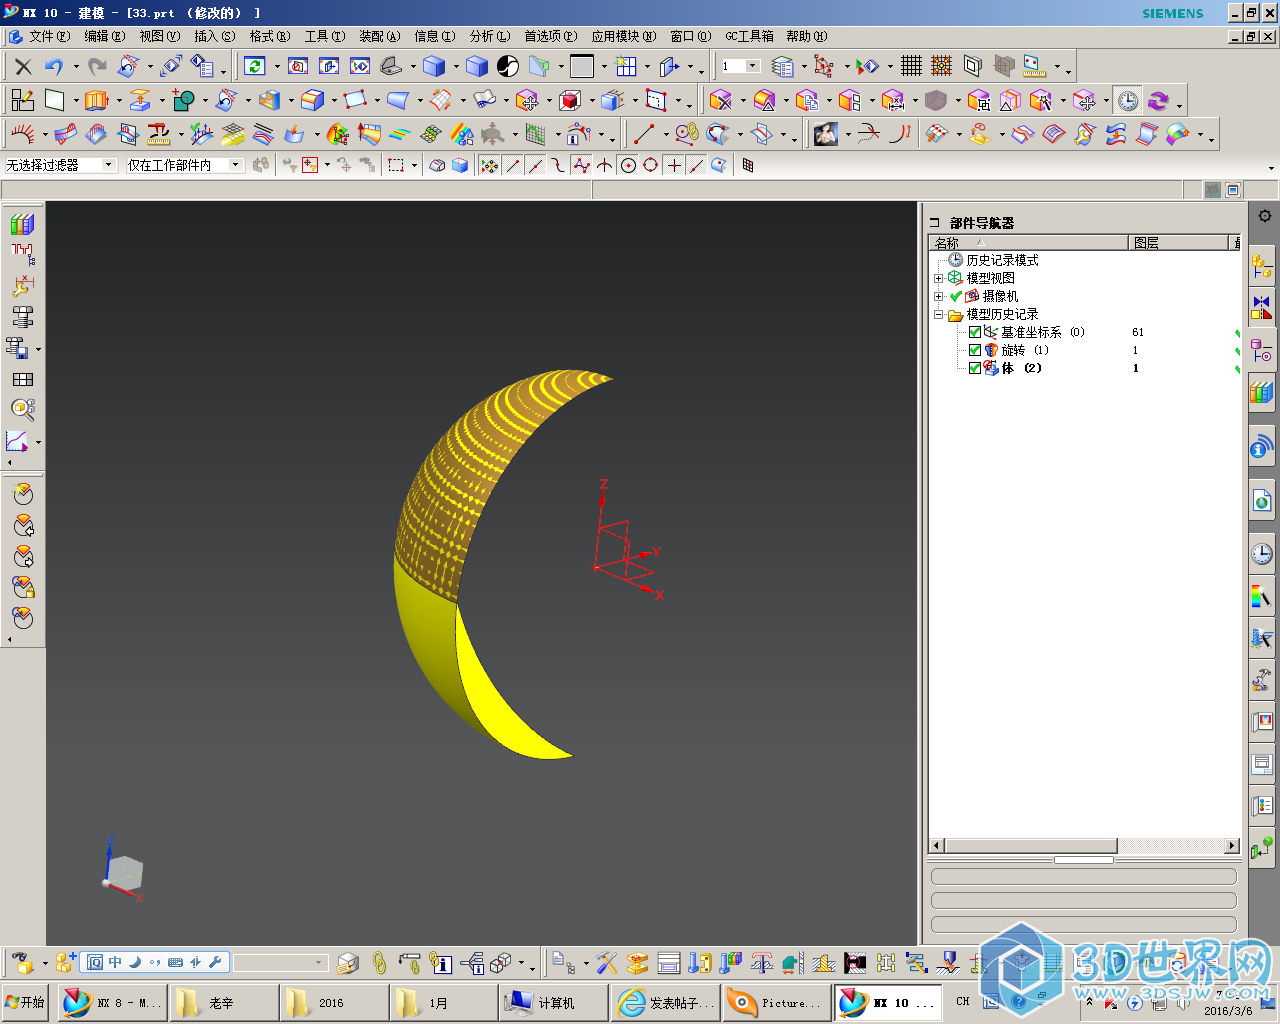Open the 视图(V) menu

tap(159, 36)
